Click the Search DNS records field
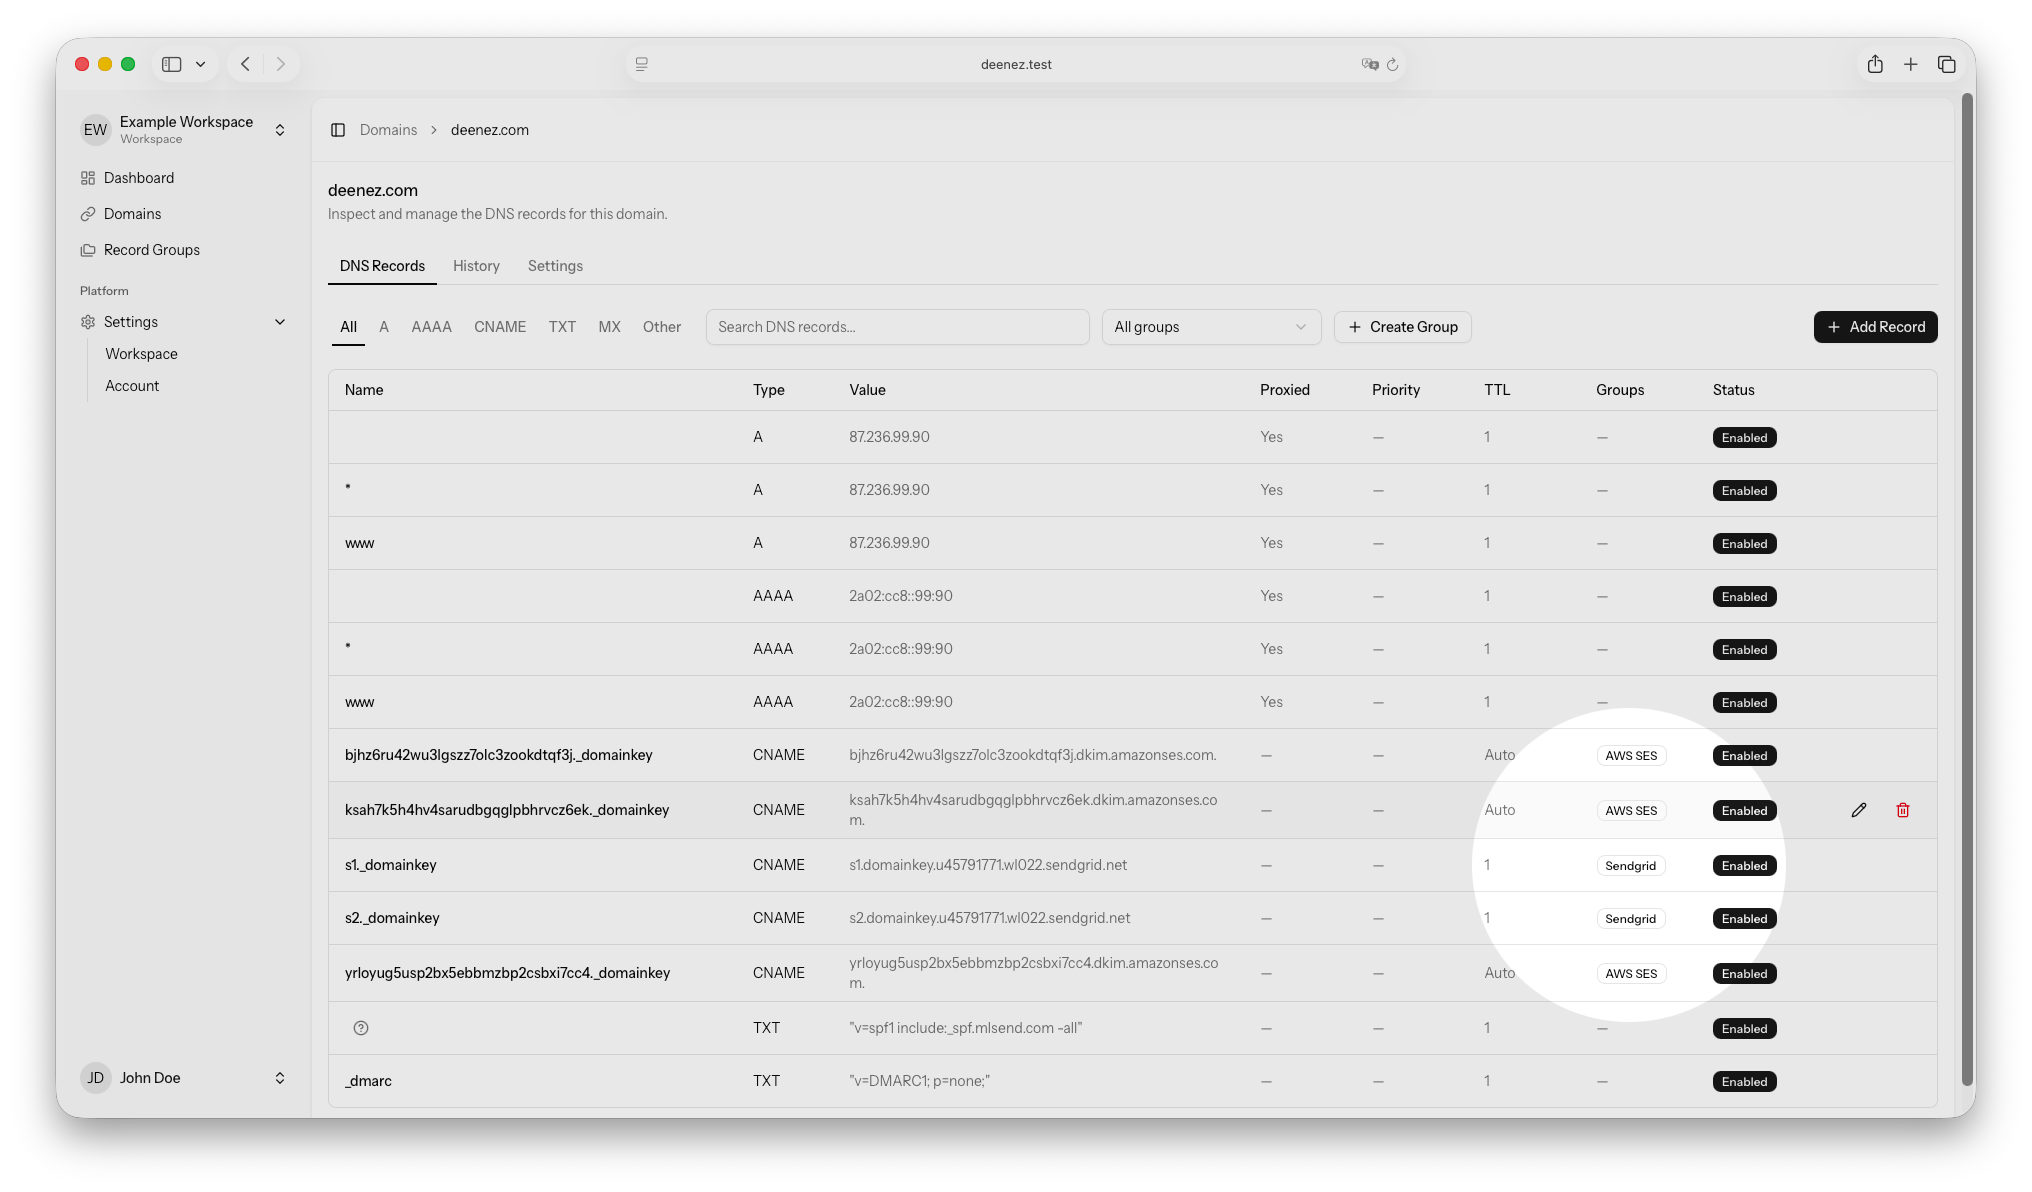This screenshot has width=2032, height=1192. tap(897, 327)
